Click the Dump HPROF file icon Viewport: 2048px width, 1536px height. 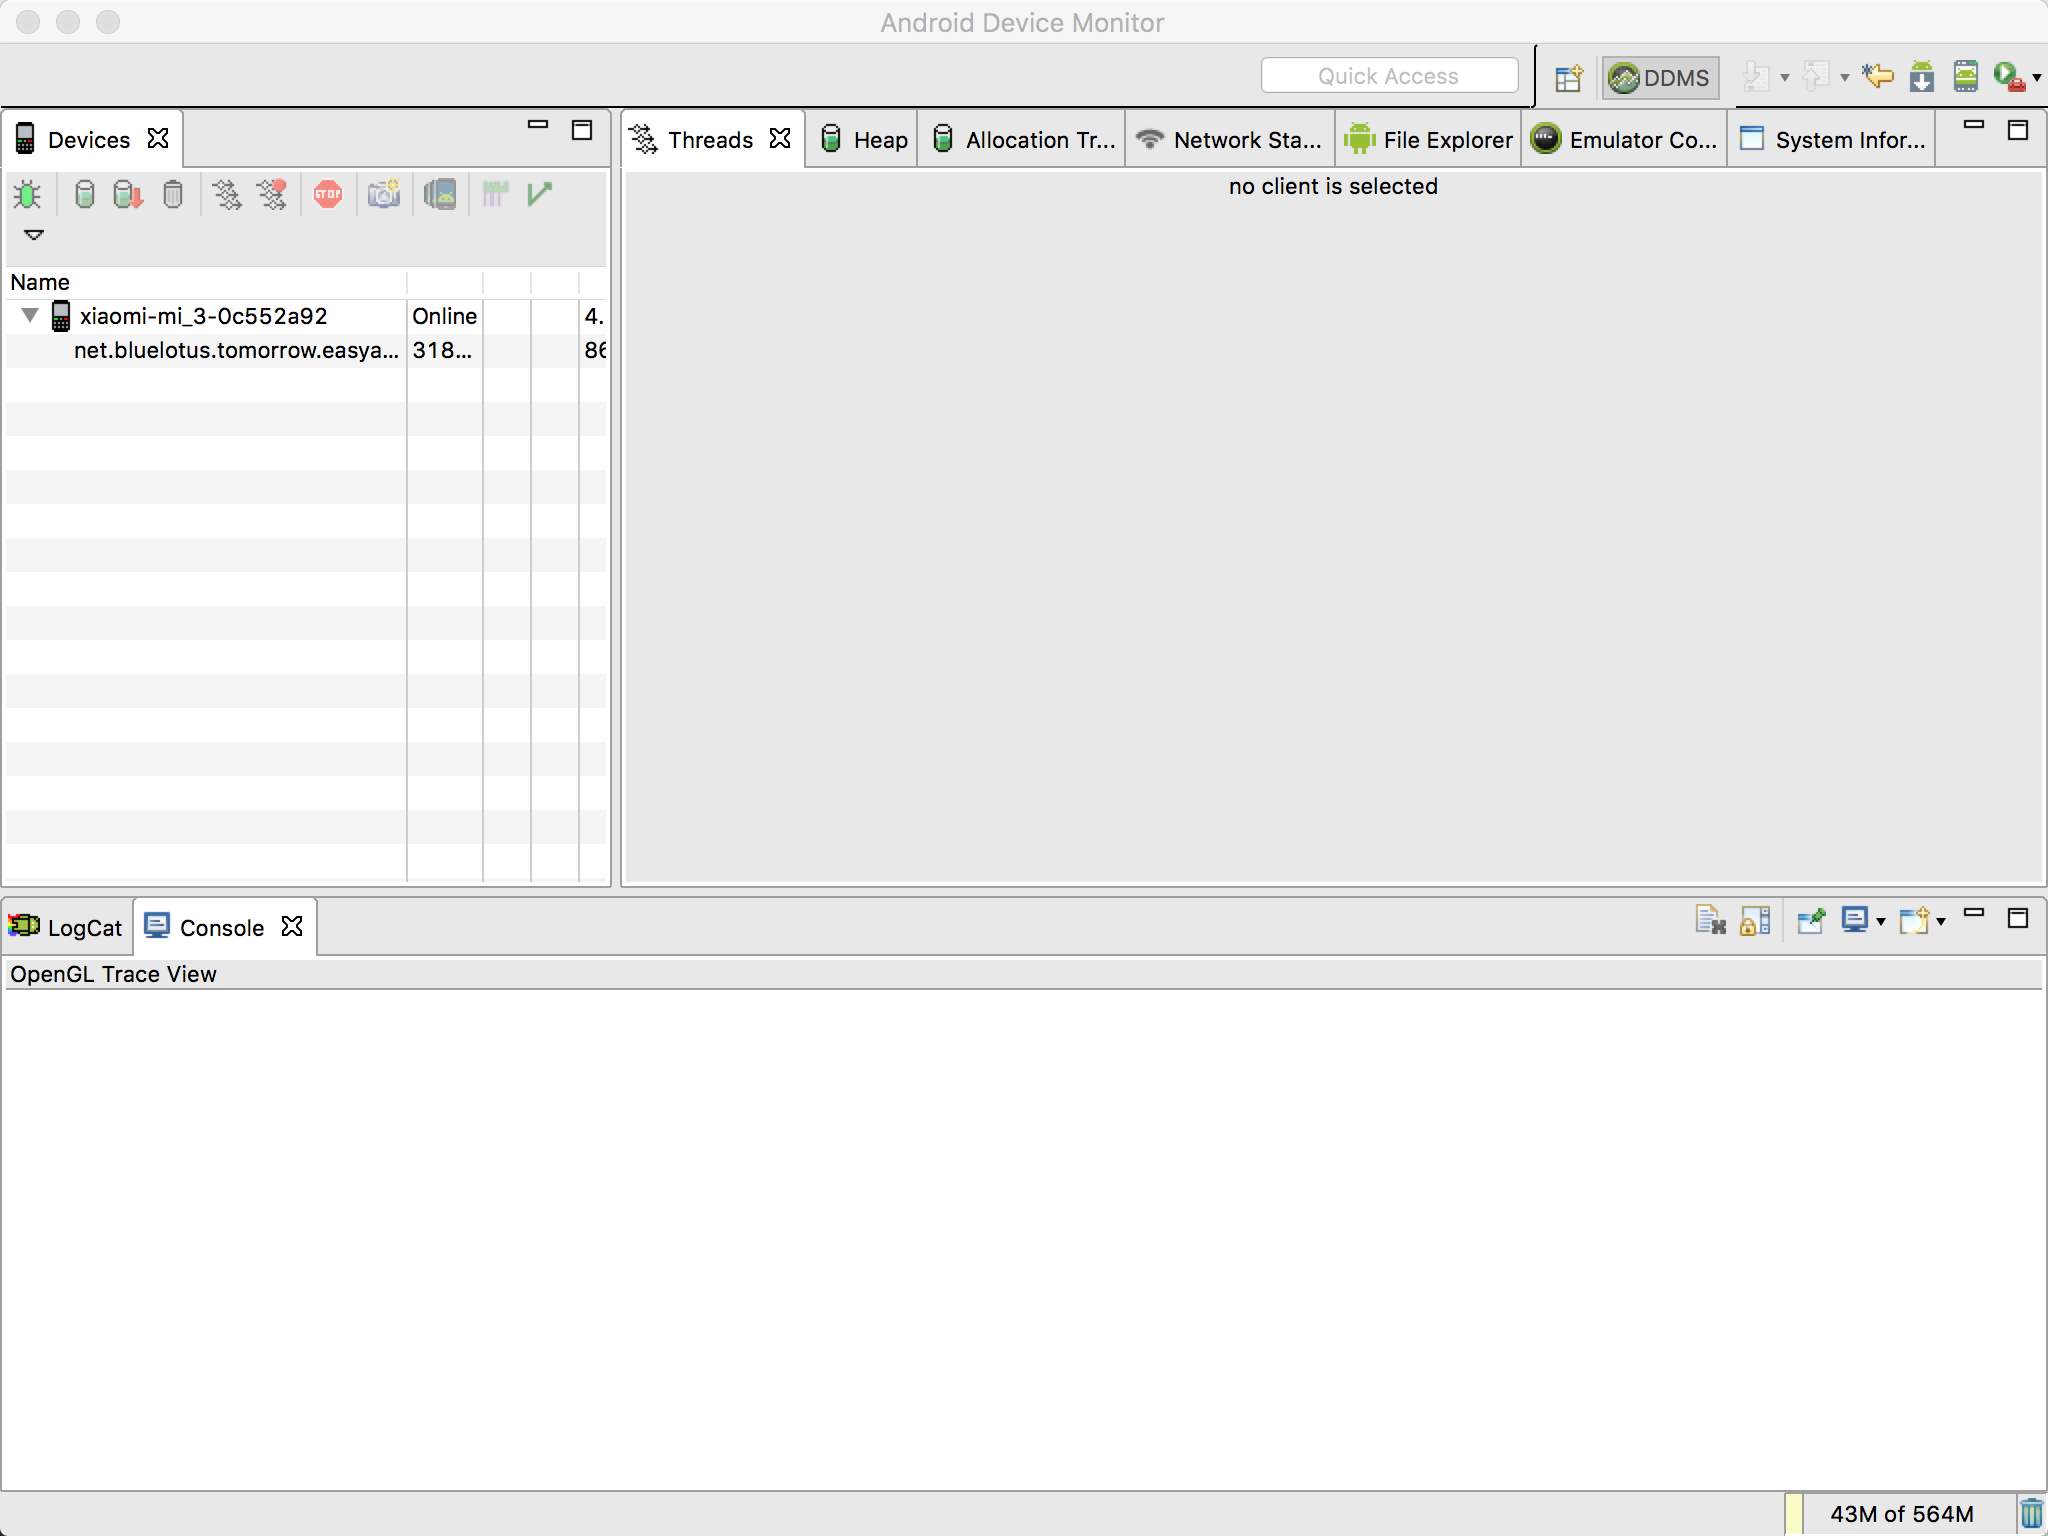point(128,194)
